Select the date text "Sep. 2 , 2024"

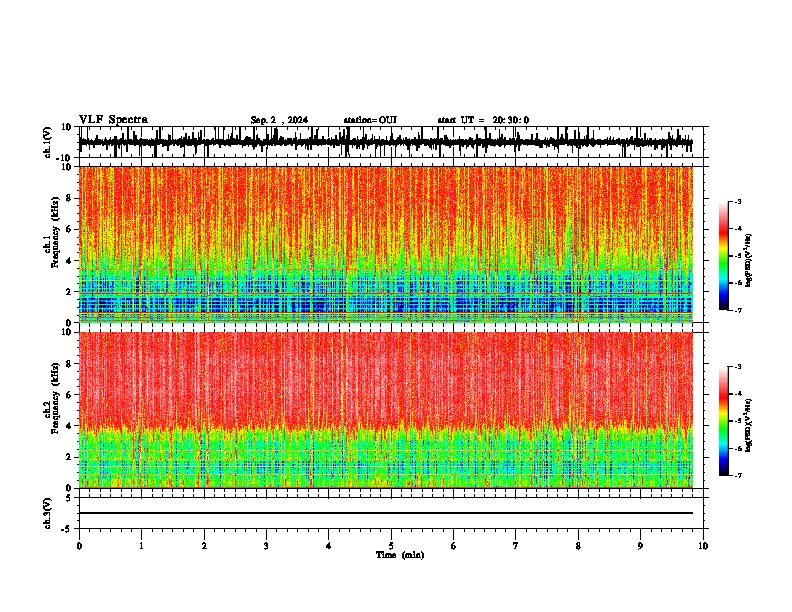[x=279, y=120]
